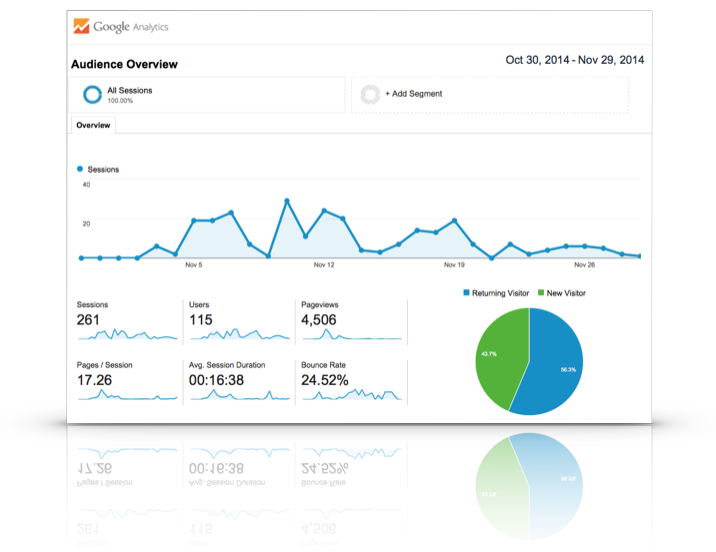This screenshot has width=716, height=552.
Task: Click the Users 115 metric sparkline
Action: 240,333
